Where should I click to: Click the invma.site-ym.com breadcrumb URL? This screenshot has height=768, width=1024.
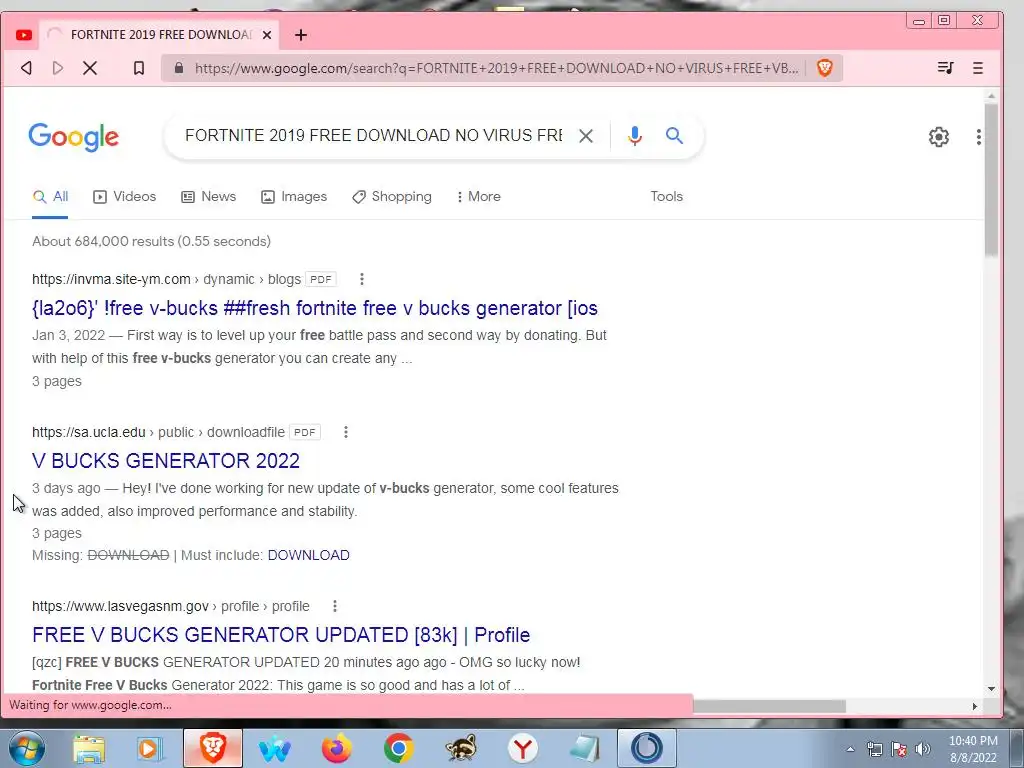coord(167,280)
